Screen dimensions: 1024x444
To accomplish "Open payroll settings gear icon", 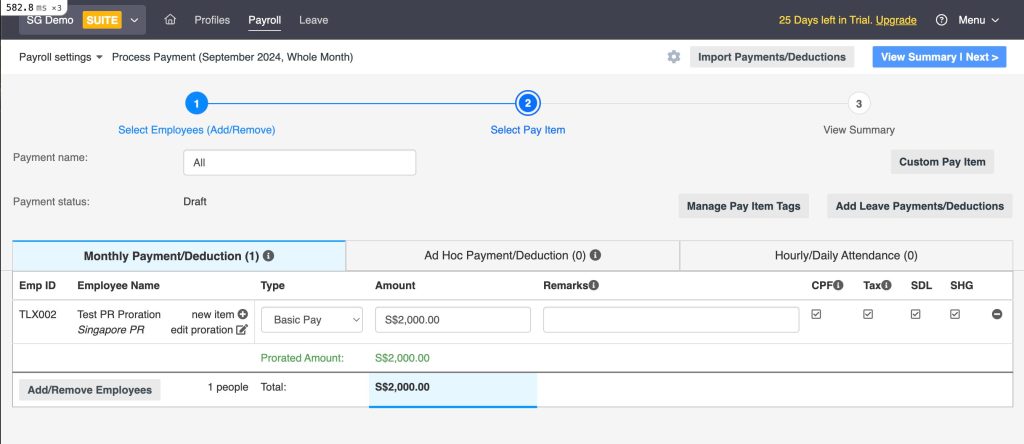I will [x=674, y=57].
